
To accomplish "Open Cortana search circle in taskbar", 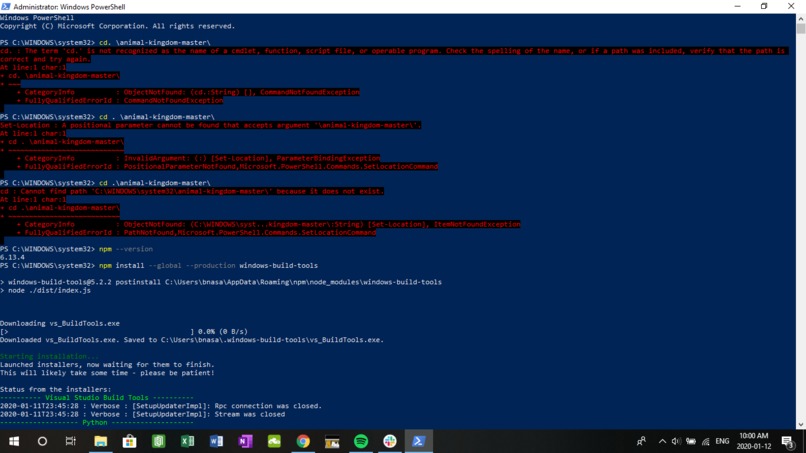I will pyautogui.click(x=43, y=441).
